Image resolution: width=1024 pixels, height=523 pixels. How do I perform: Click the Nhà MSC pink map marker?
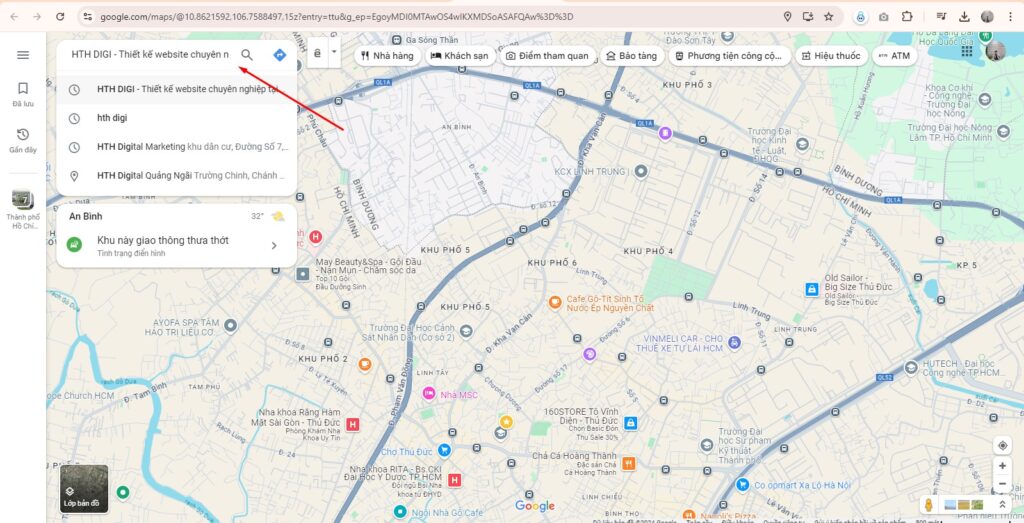428,393
